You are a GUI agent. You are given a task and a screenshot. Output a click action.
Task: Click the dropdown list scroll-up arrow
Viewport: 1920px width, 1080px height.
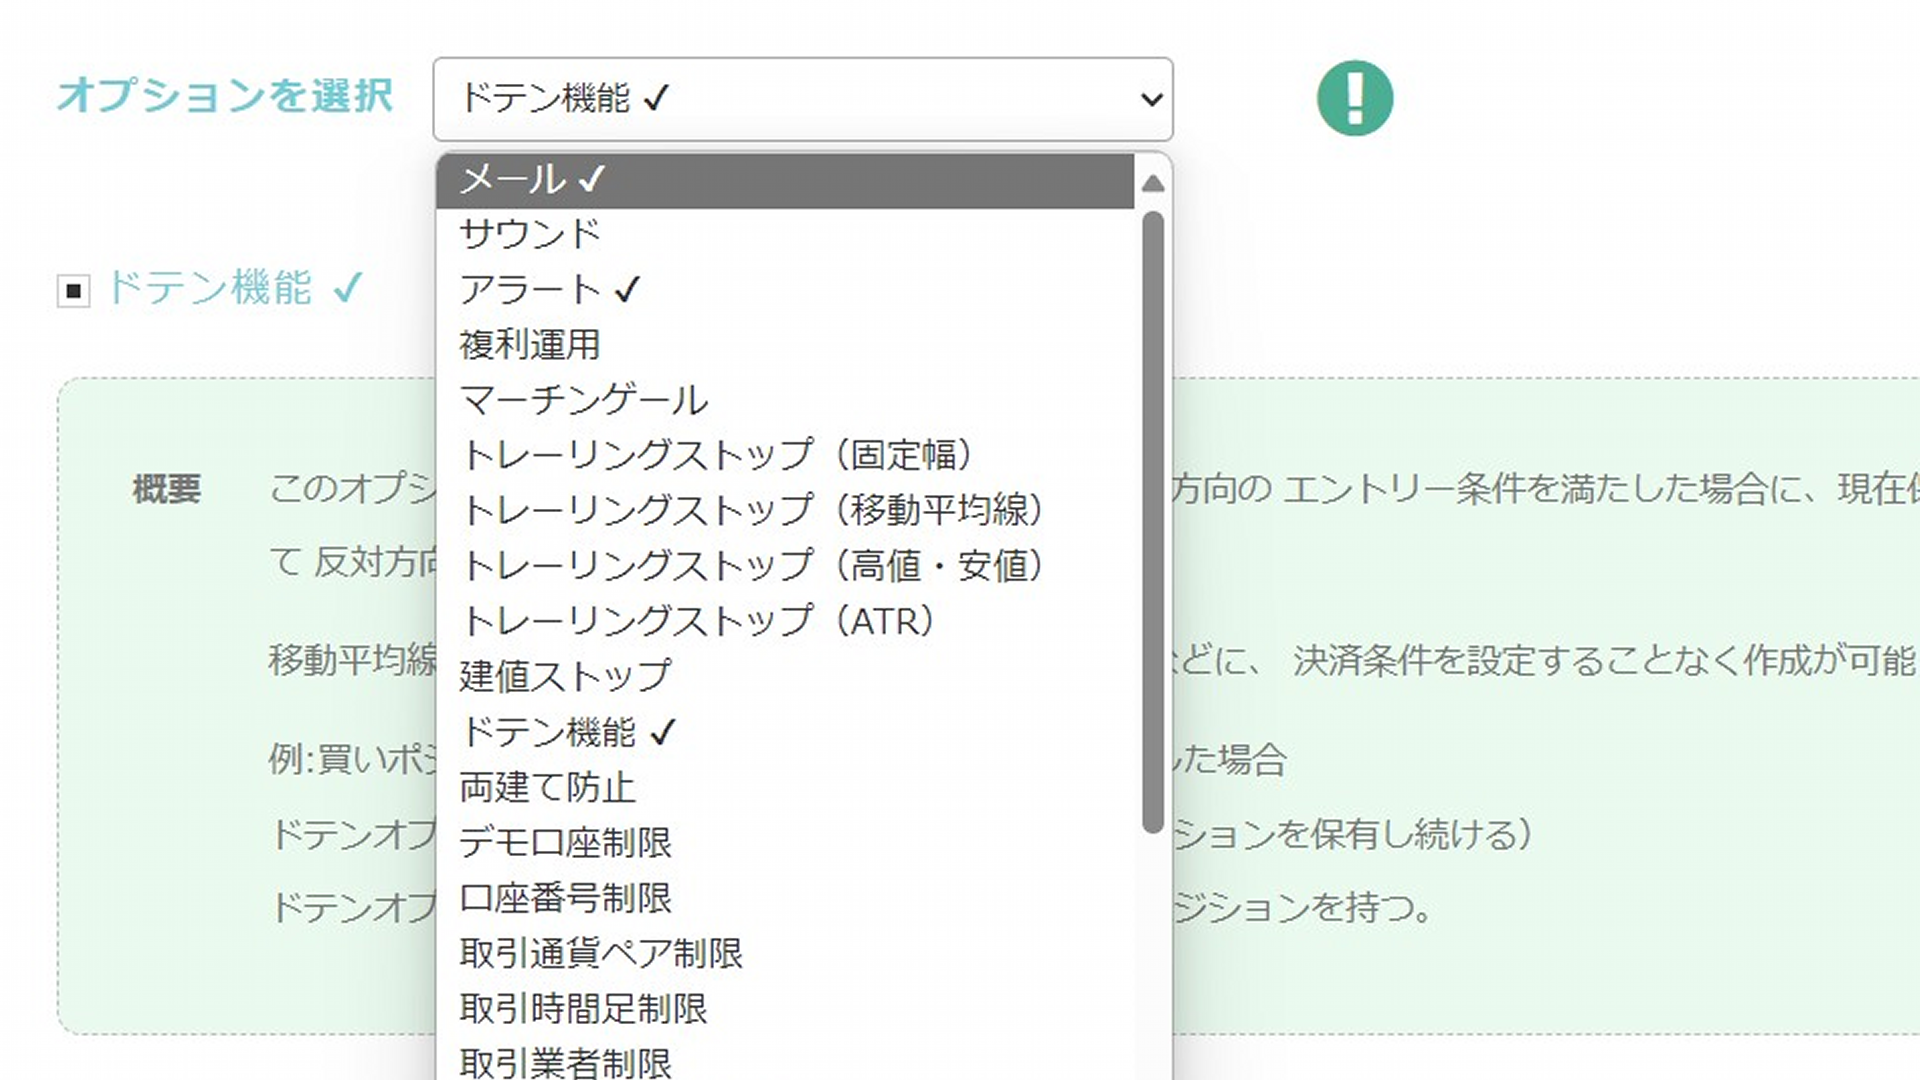(x=1152, y=184)
